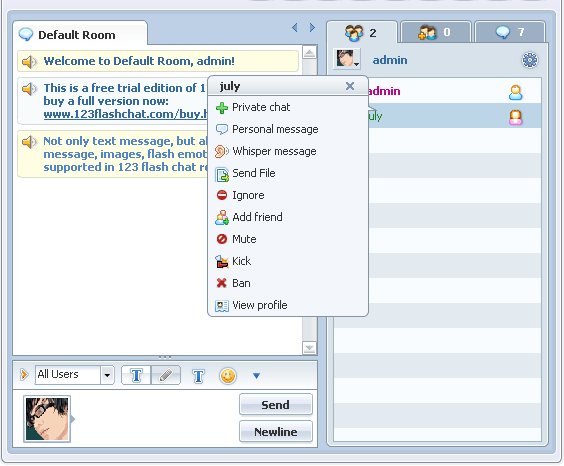Toggle the text input mode button
The width and height of the screenshot is (564, 466).
136,375
